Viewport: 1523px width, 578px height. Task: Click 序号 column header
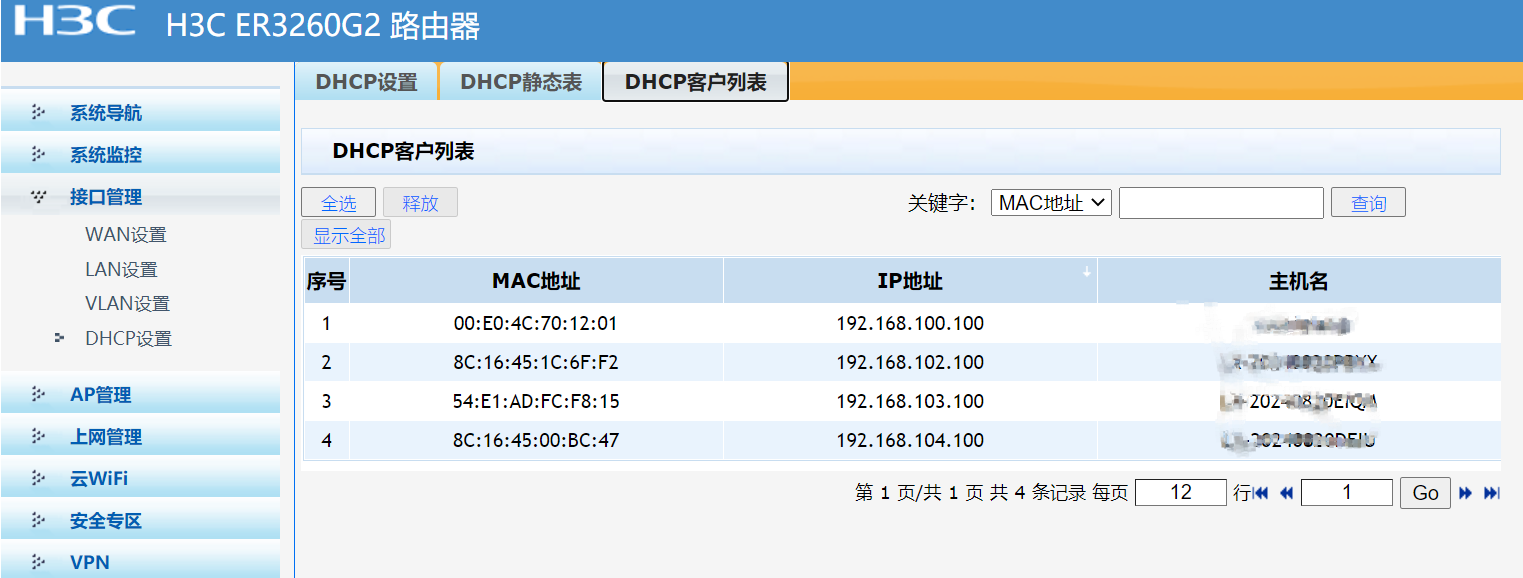[326, 281]
